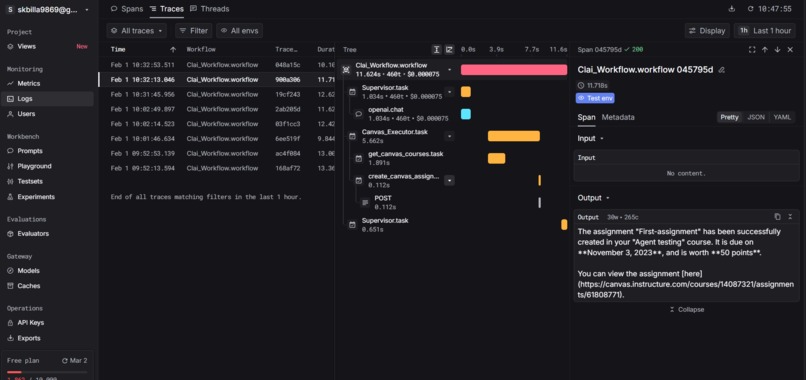Collapse the Input section
This screenshot has height=380, width=806.
590,138
